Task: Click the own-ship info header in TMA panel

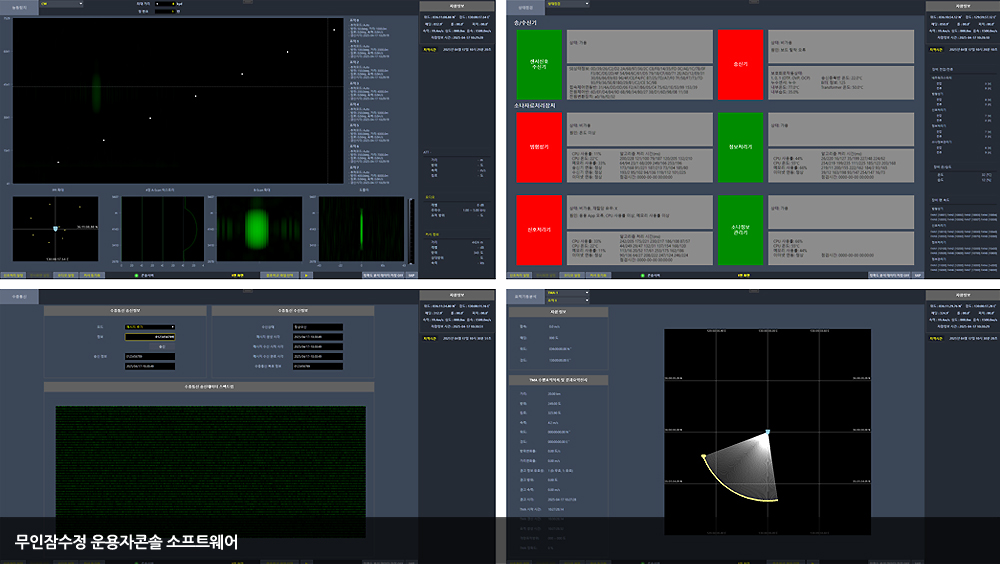Action: pyautogui.click(x=962, y=295)
